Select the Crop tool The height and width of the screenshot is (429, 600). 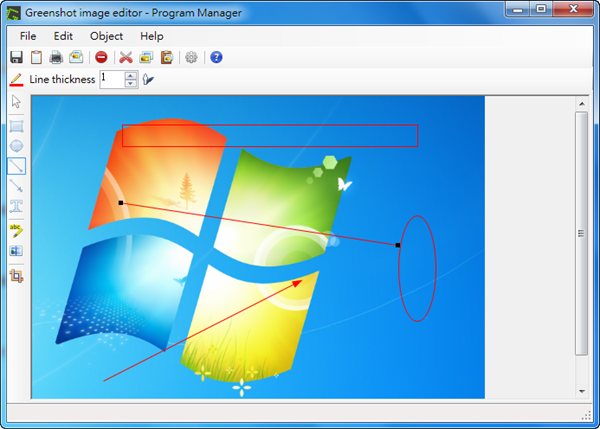[x=16, y=276]
